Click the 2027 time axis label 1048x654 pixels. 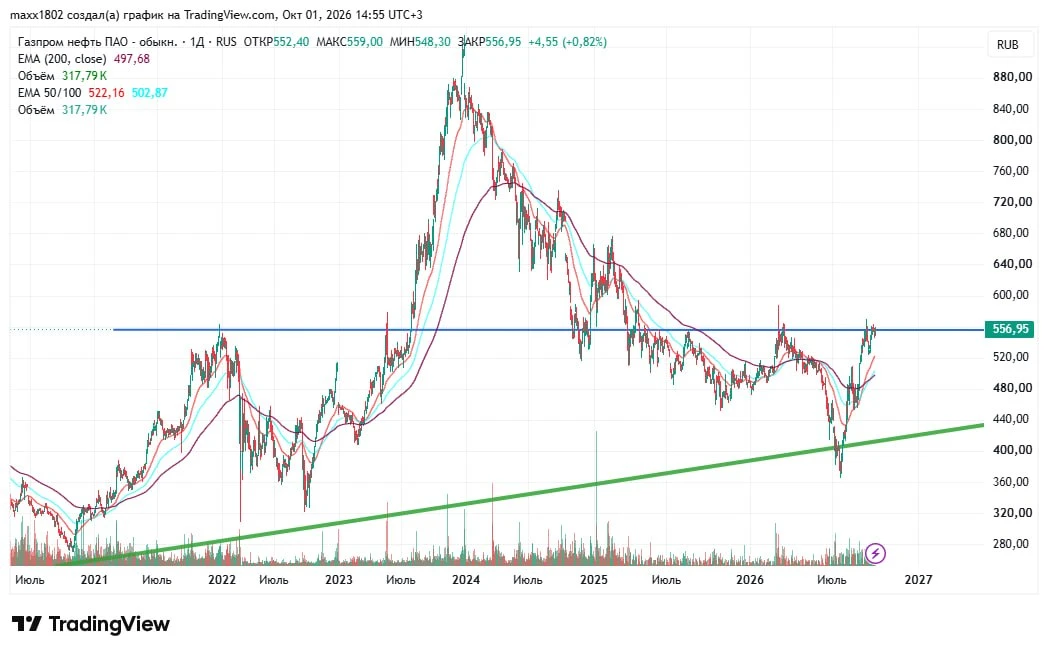coord(918,580)
